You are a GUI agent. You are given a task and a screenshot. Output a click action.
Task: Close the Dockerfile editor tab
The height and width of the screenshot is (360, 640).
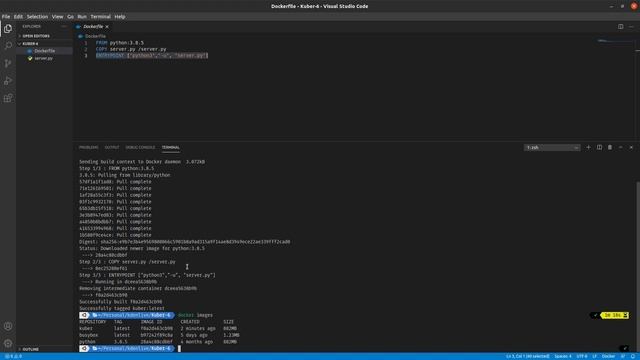[x=107, y=27]
